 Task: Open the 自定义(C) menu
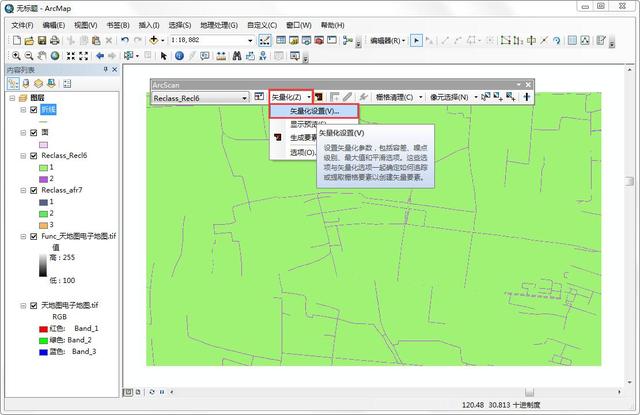tap(262, 25)
